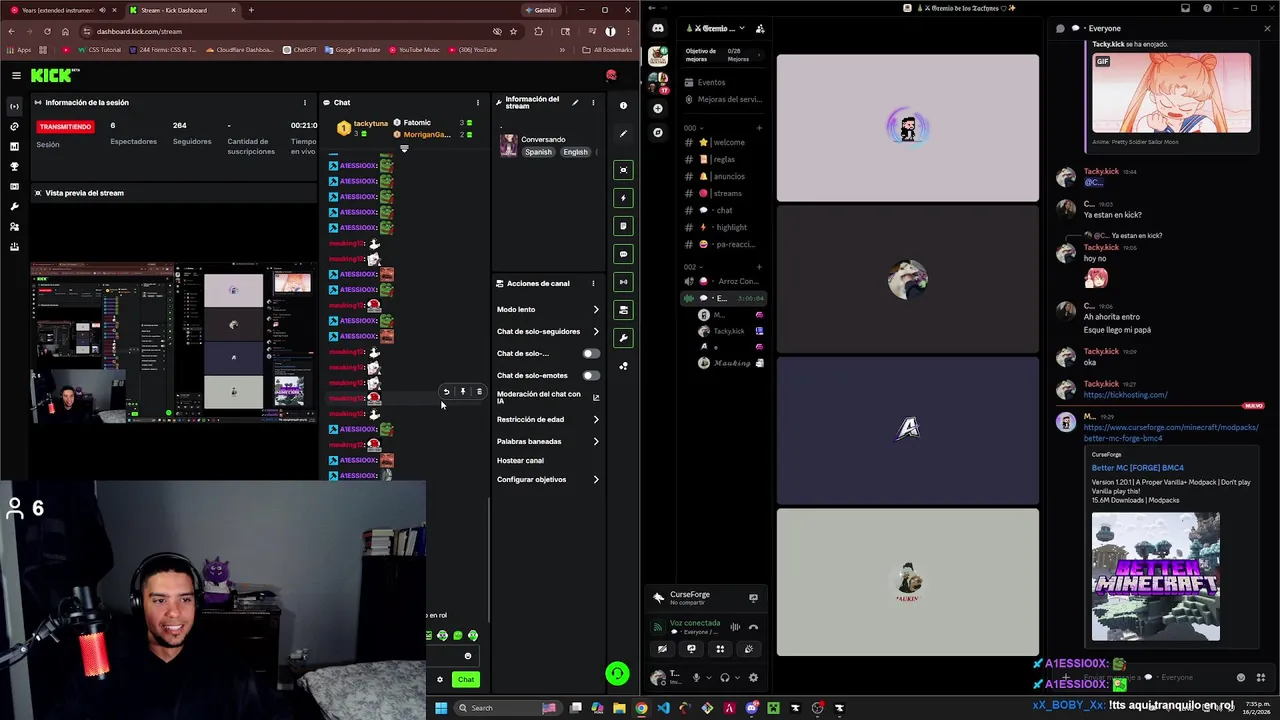Viewport: 1280px width, 720px height.
Task: Open the Discord server name dropdown
Action: [x=716, y=28]
